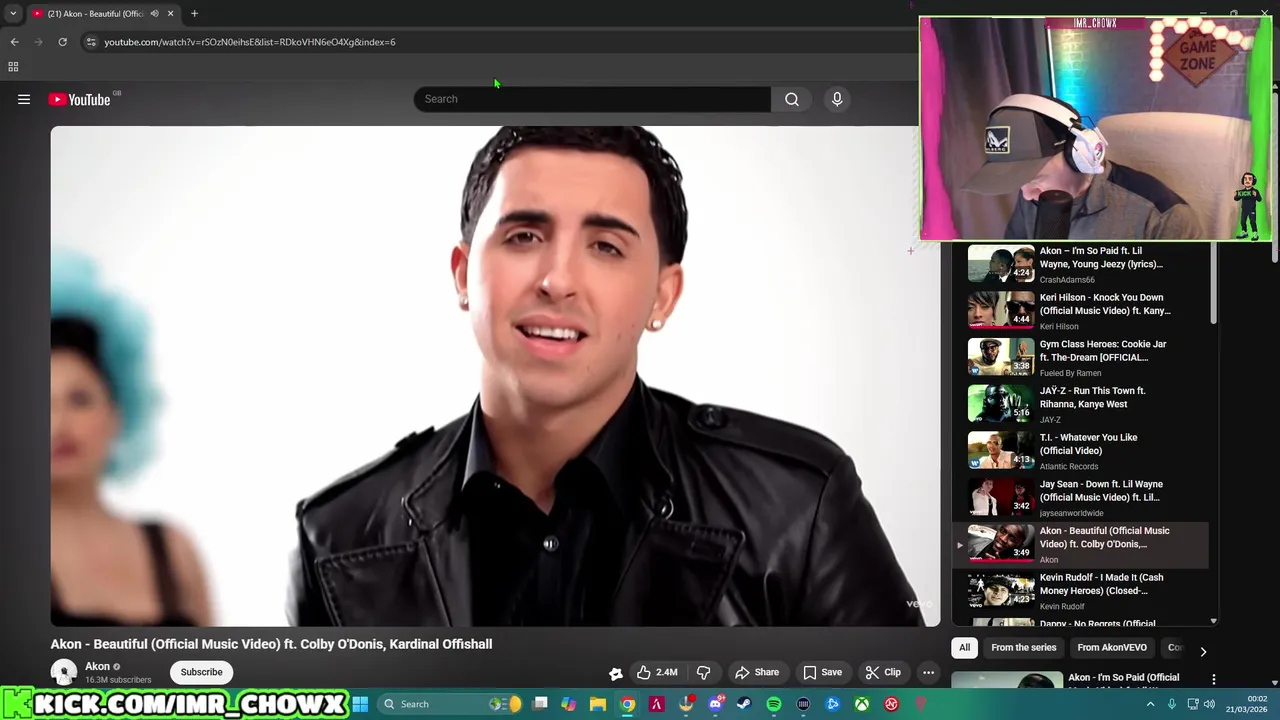
Task: Open Spotify from the taskbar
Action: [x=774, y=704]
